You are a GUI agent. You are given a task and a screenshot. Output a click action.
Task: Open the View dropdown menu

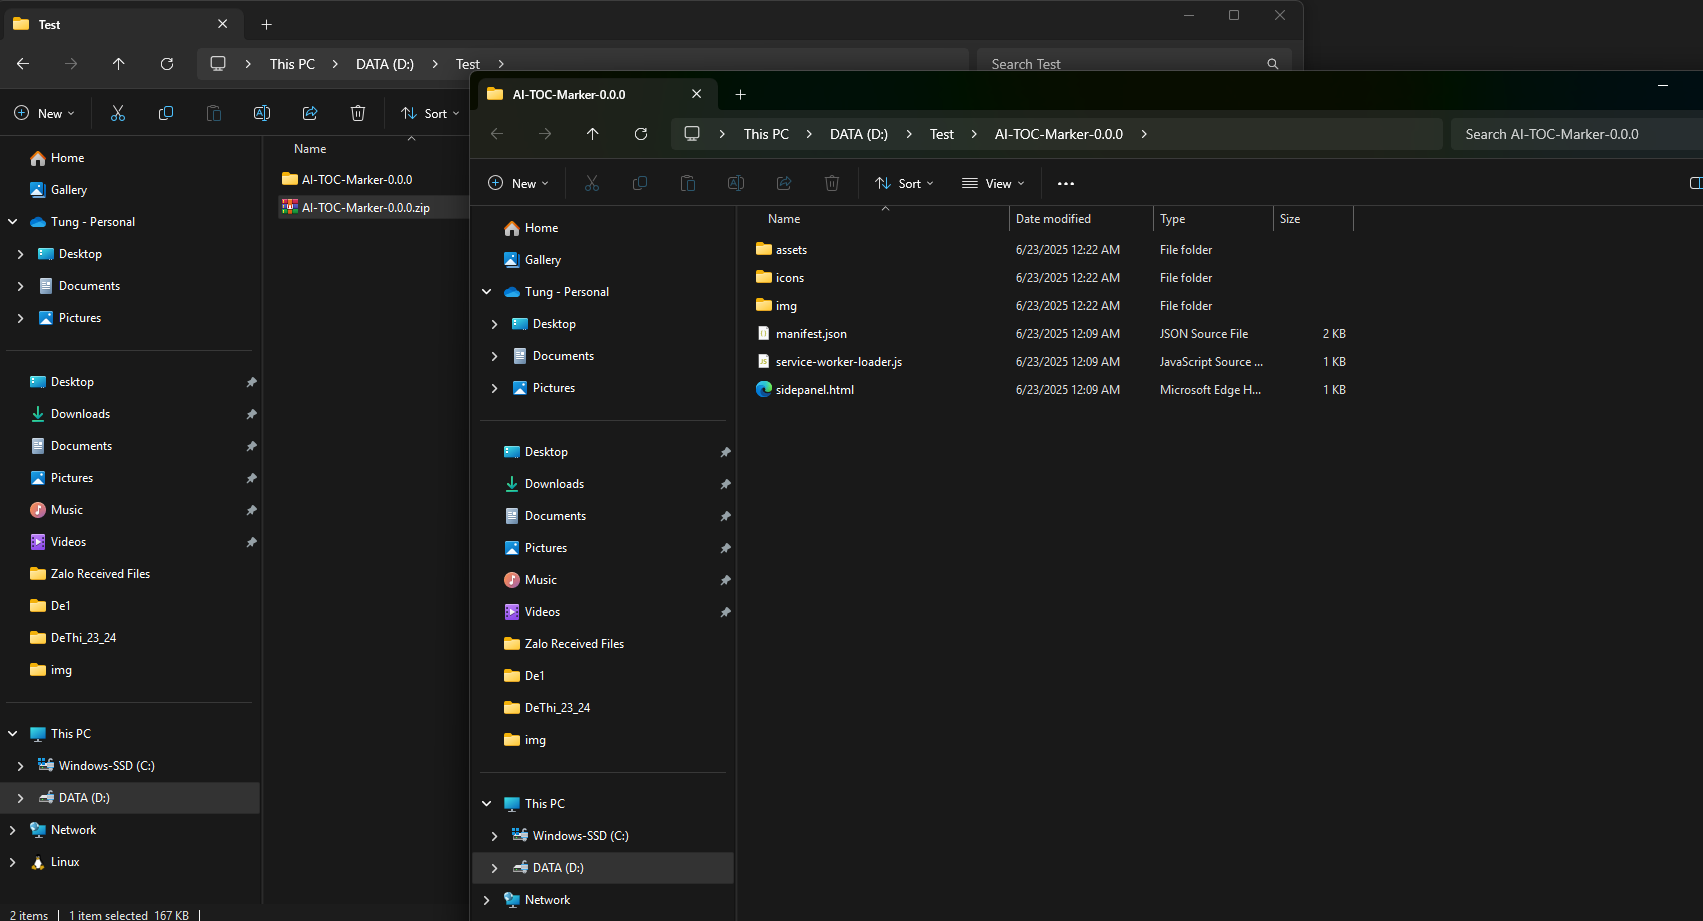click(993, 184)
